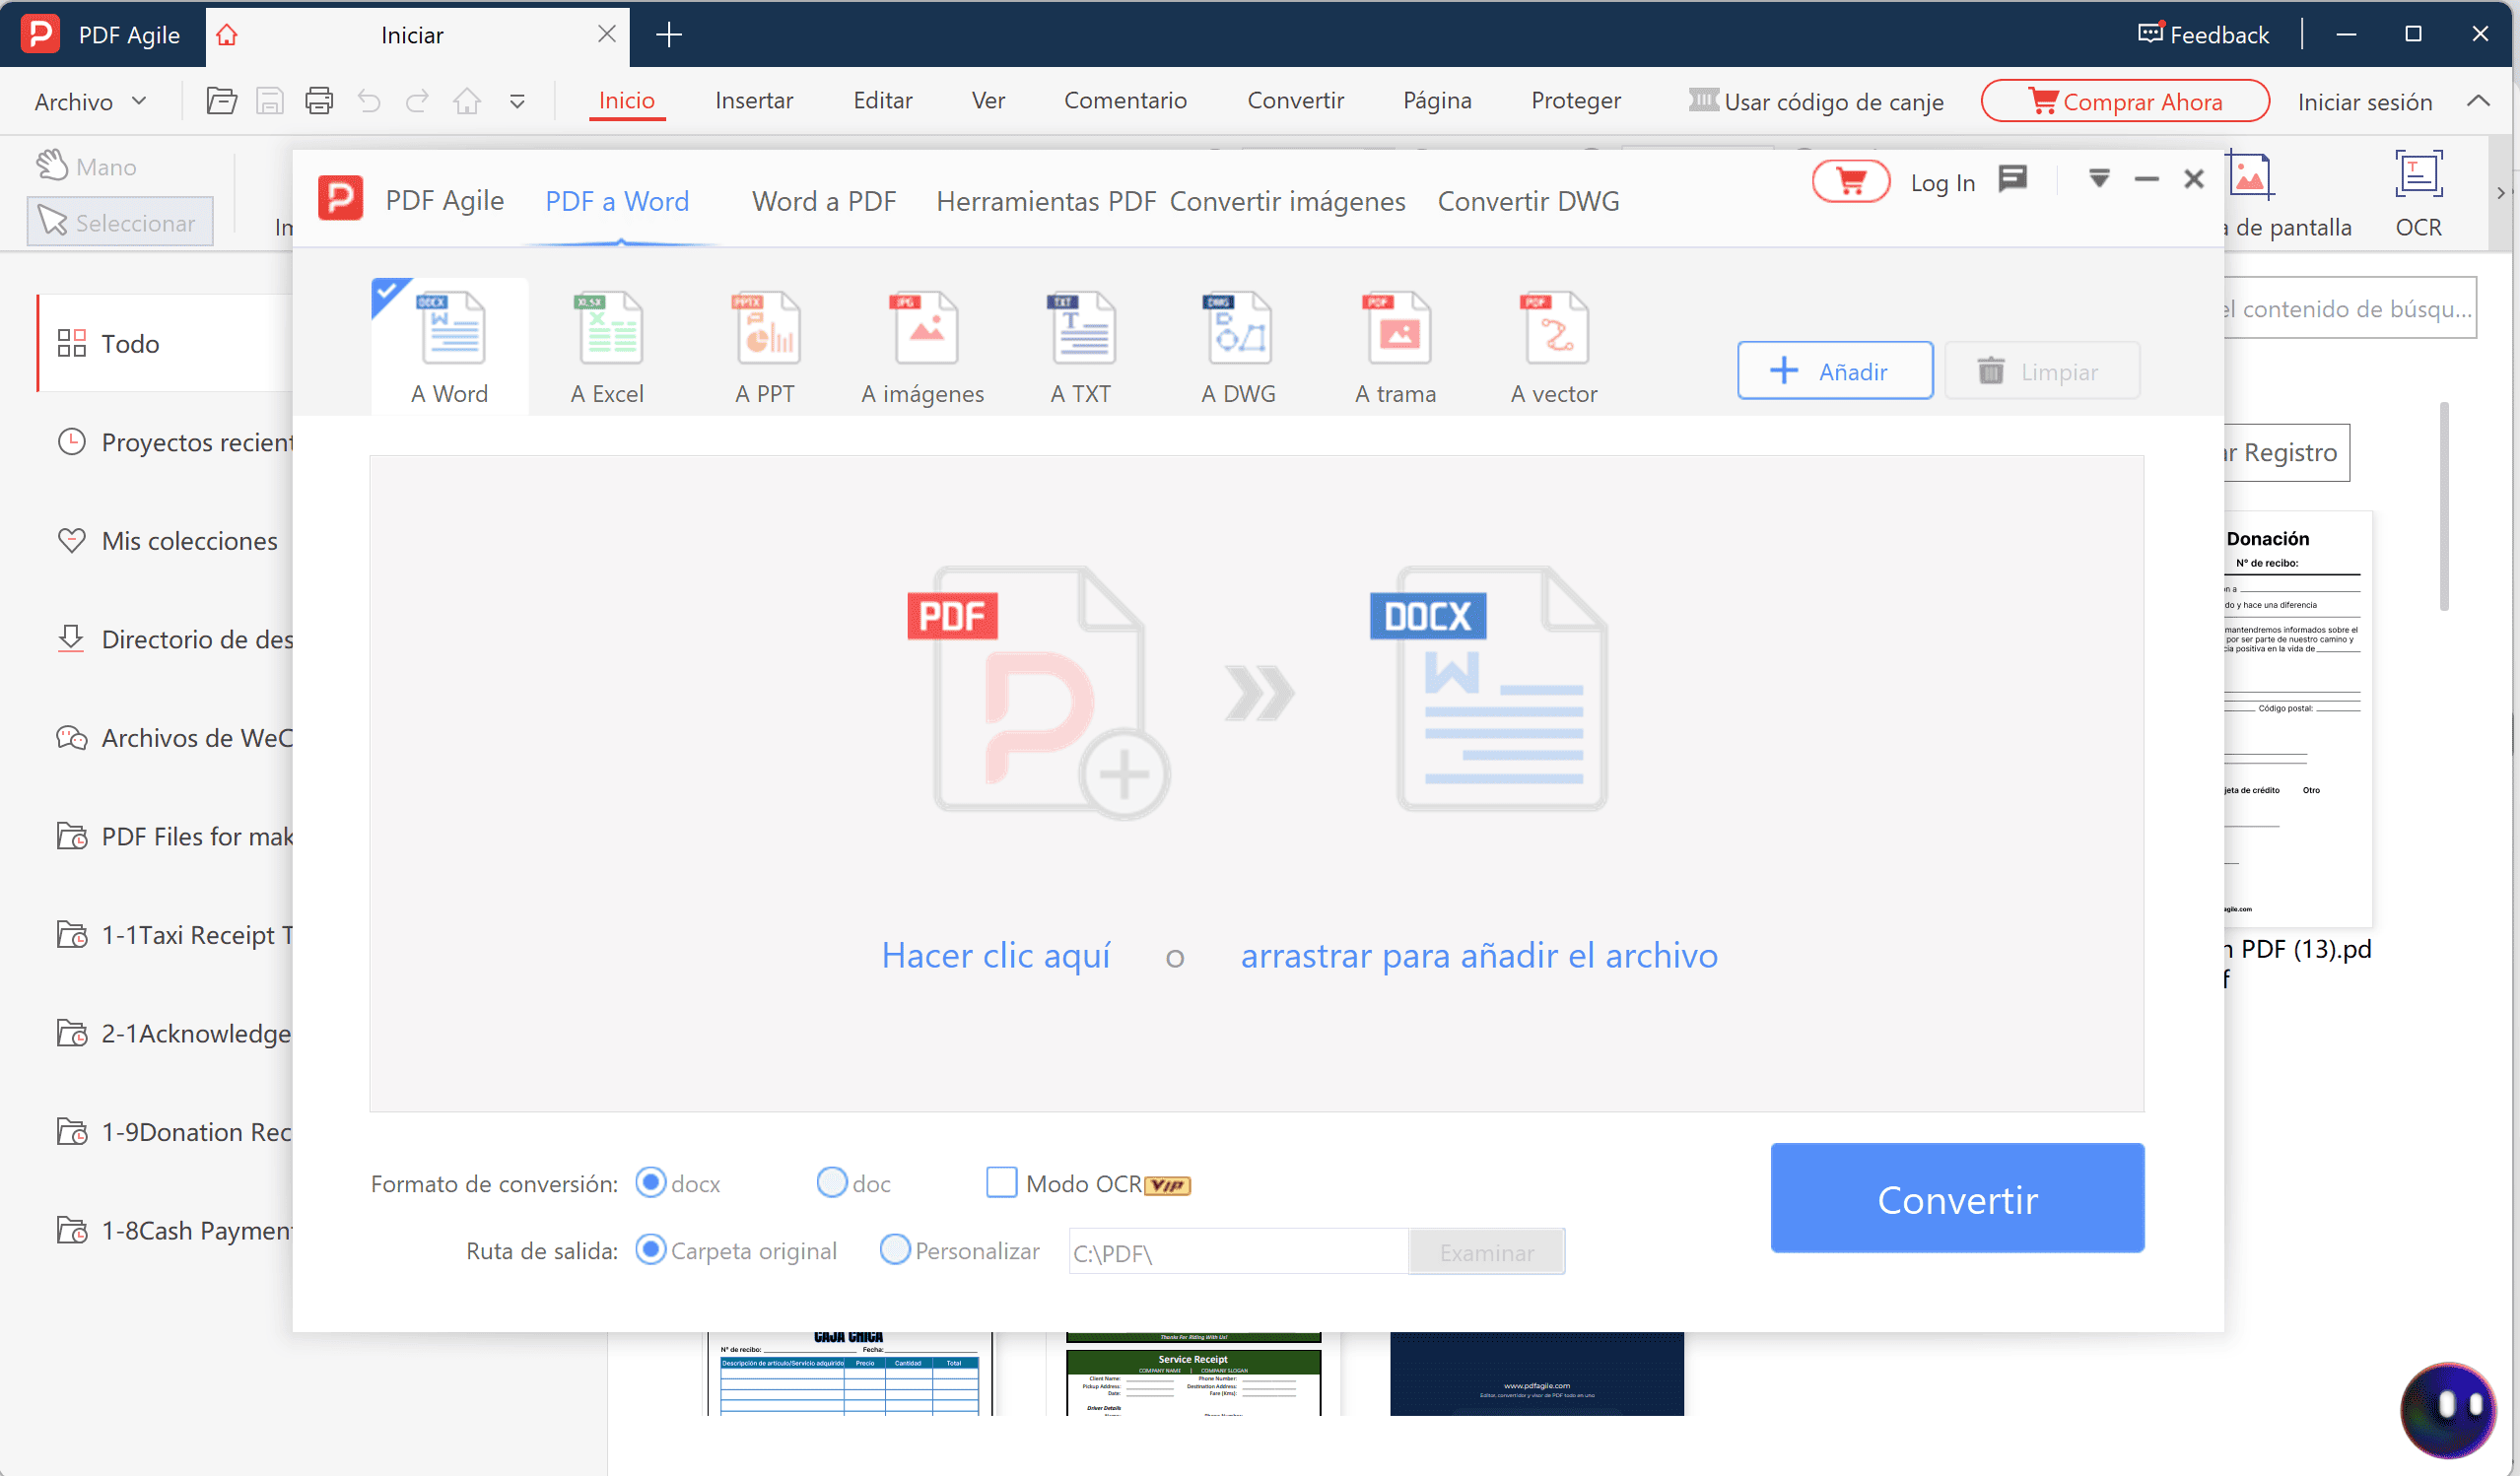The height and width of the screenshot is (1476, 2520).
Task: Select Todo in the sidebar
Action: pos(165,343)
